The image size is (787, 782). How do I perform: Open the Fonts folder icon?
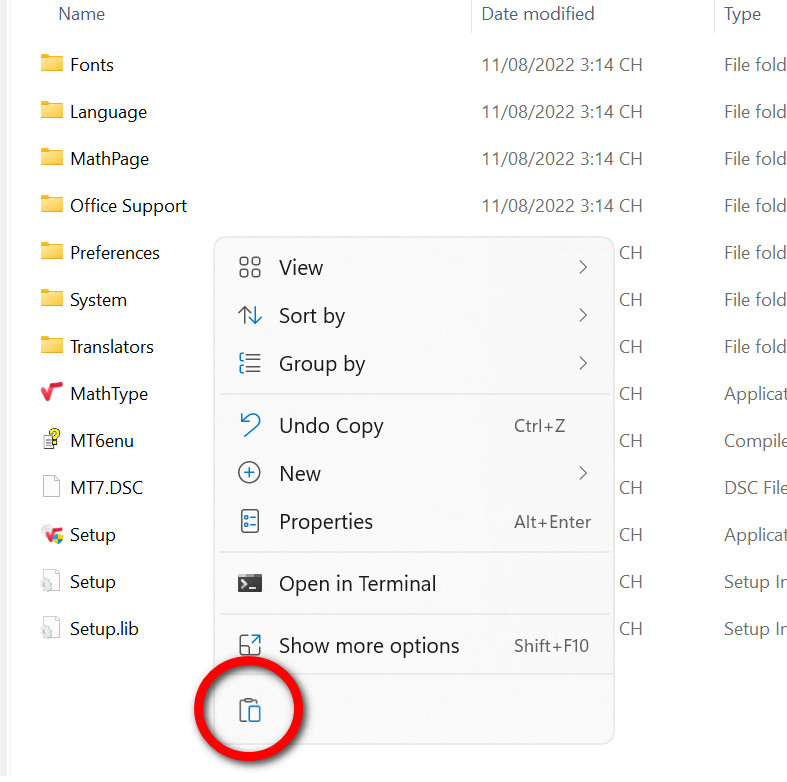pyautogui.click(x=52, y=63)
